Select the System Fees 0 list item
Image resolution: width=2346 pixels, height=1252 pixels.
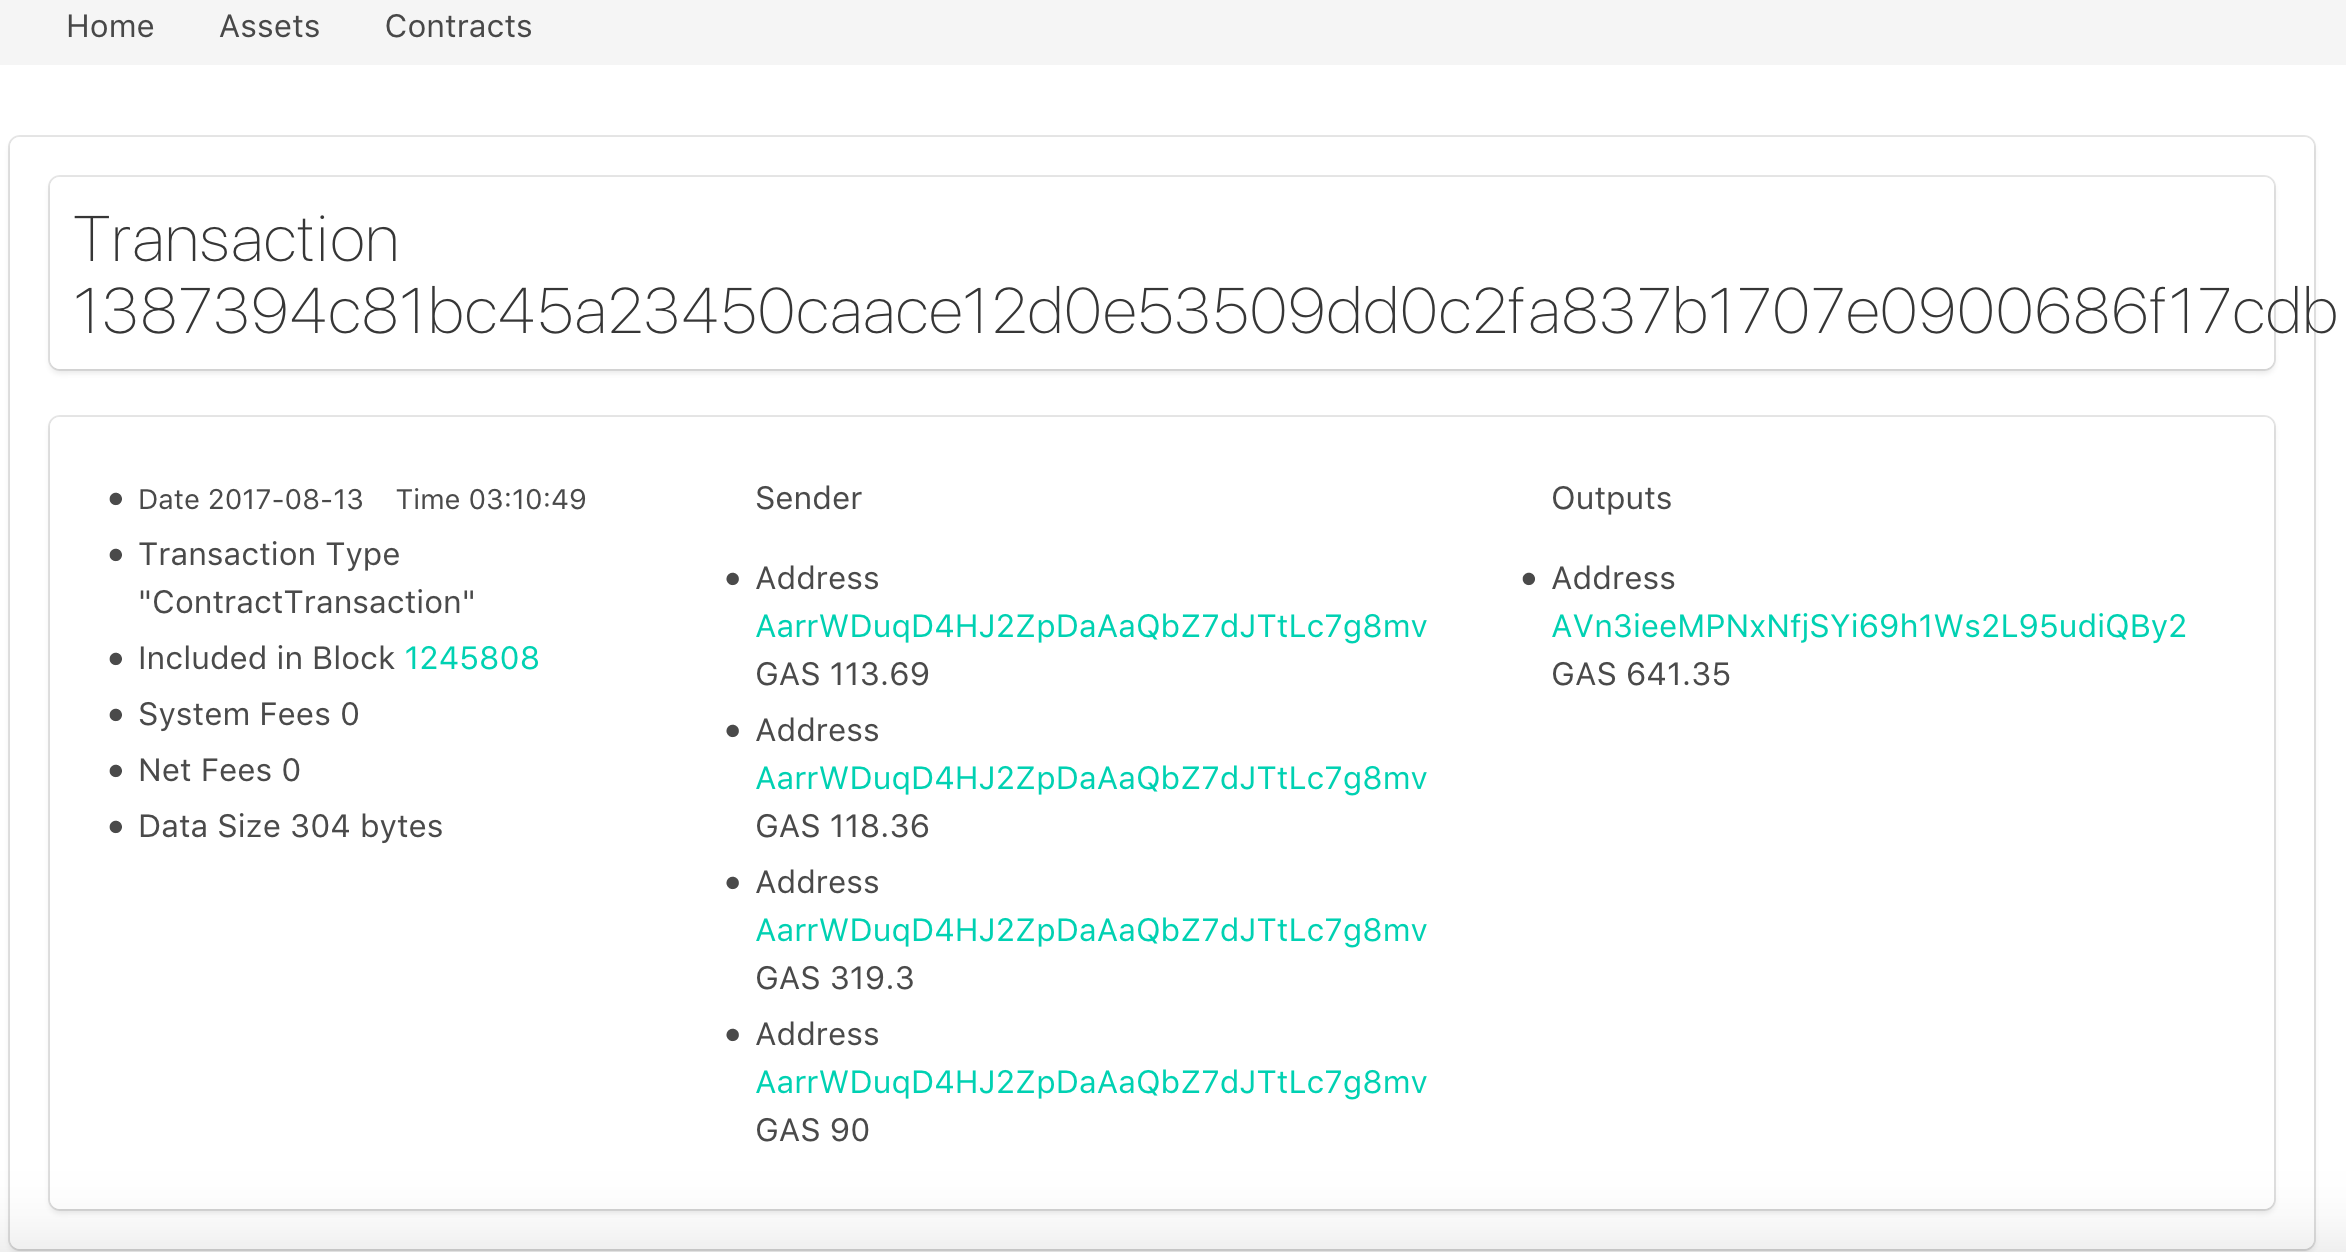click(x=248, y=714)
